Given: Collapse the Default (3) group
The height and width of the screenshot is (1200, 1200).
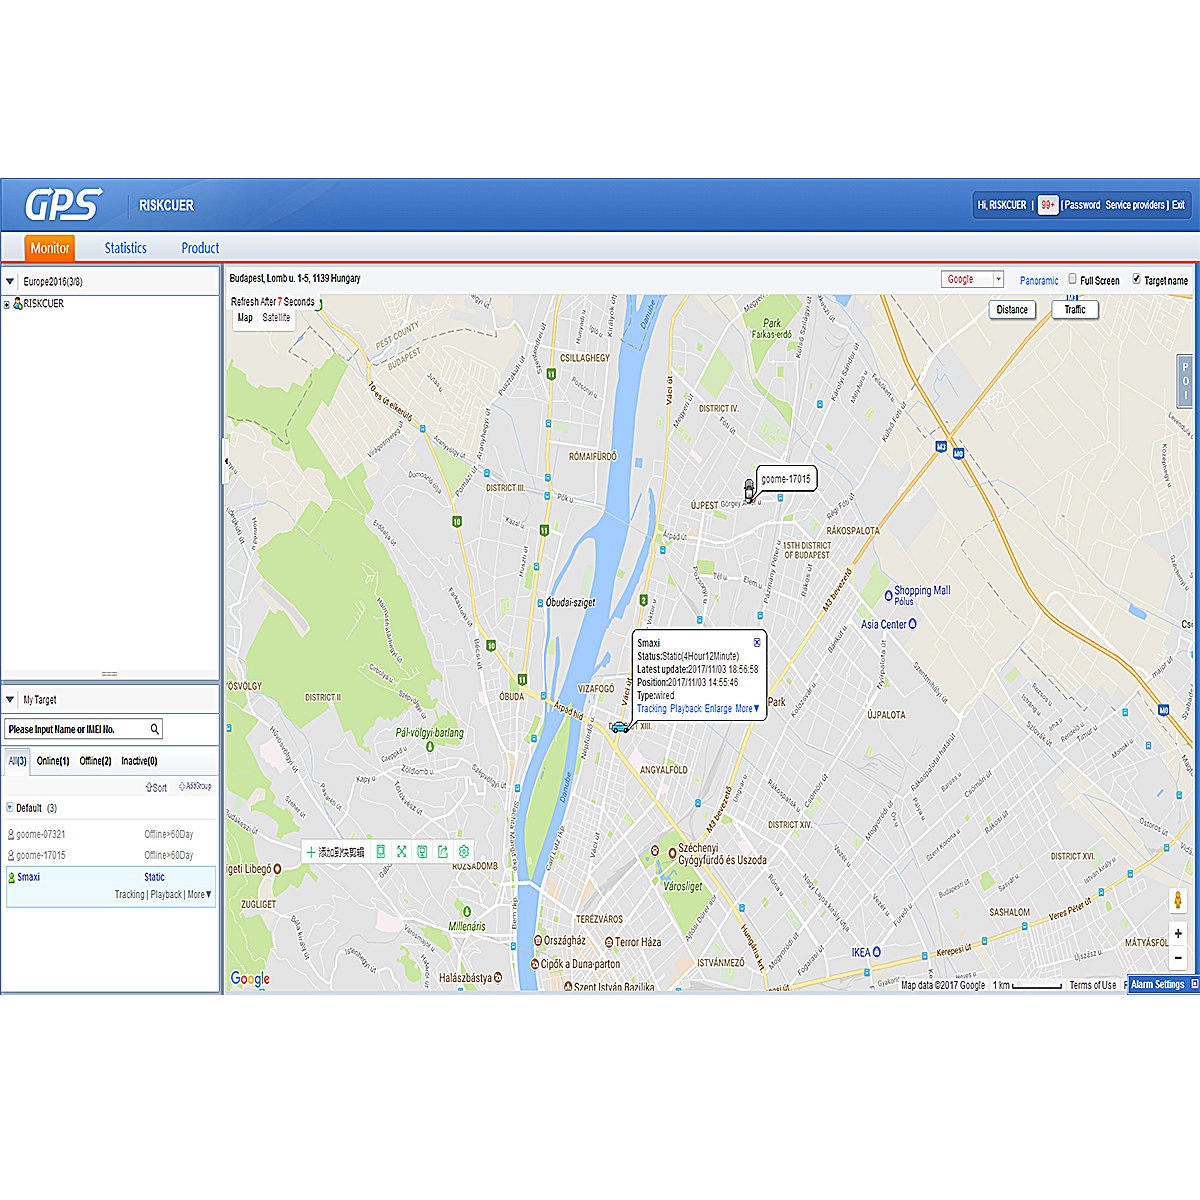Looking at the screenshot, I should [x=10, y=807].
